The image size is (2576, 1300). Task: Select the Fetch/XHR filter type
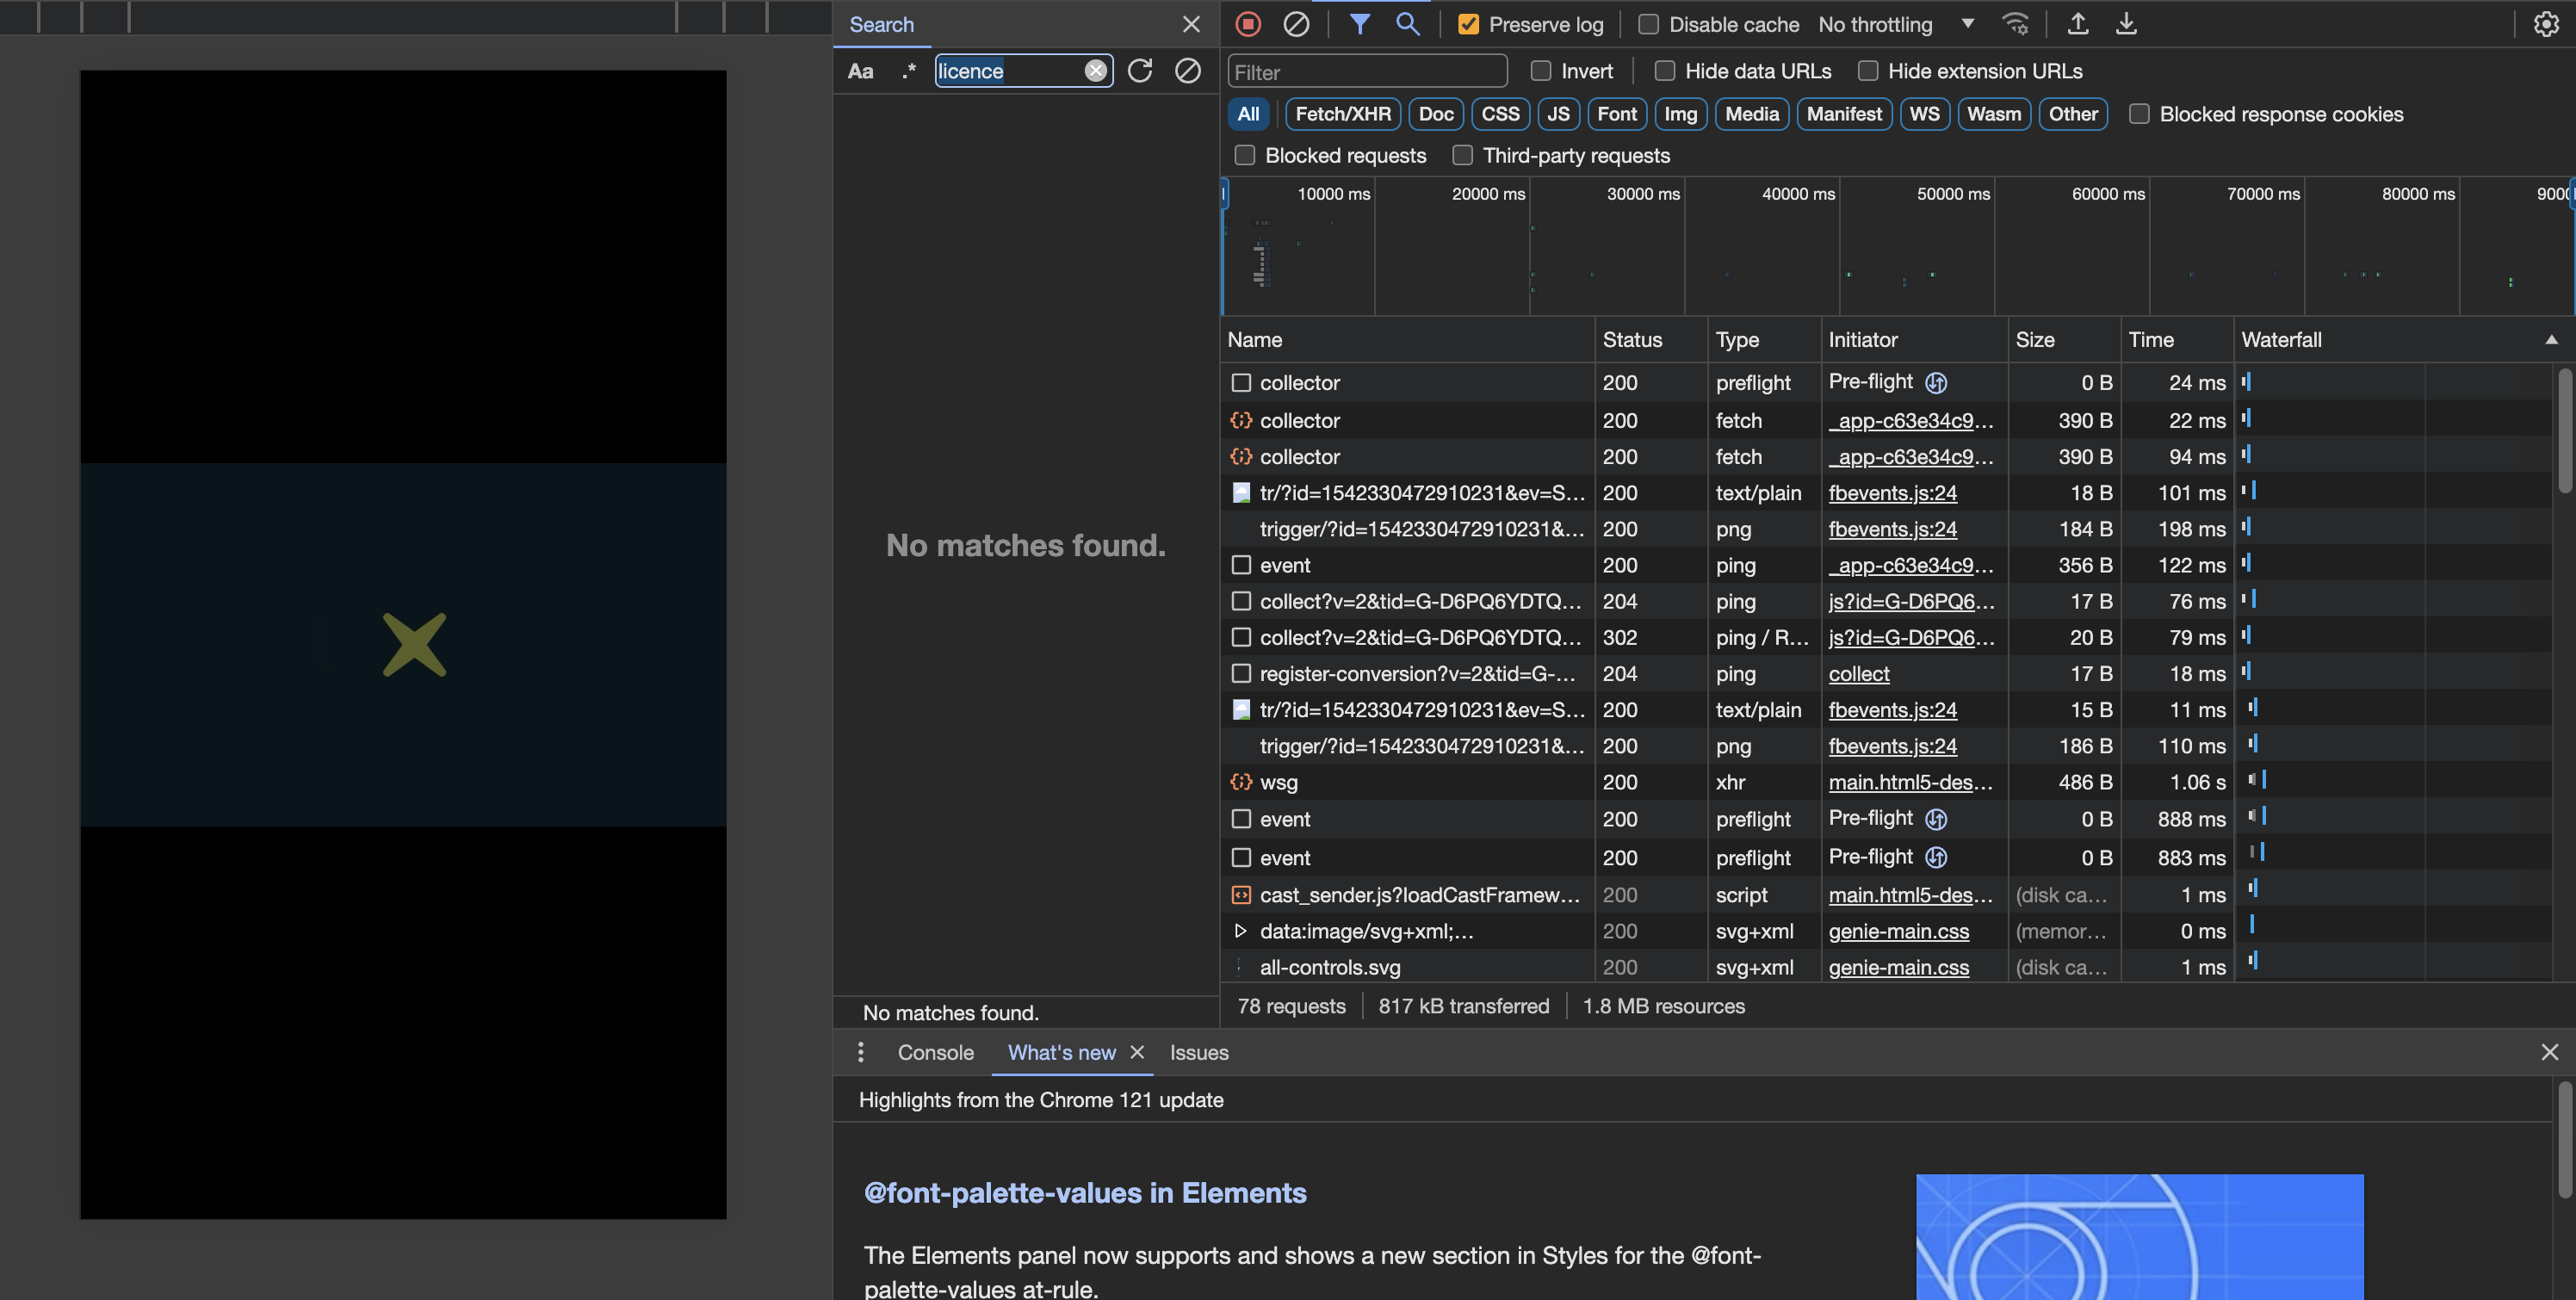click(1342, 114)
